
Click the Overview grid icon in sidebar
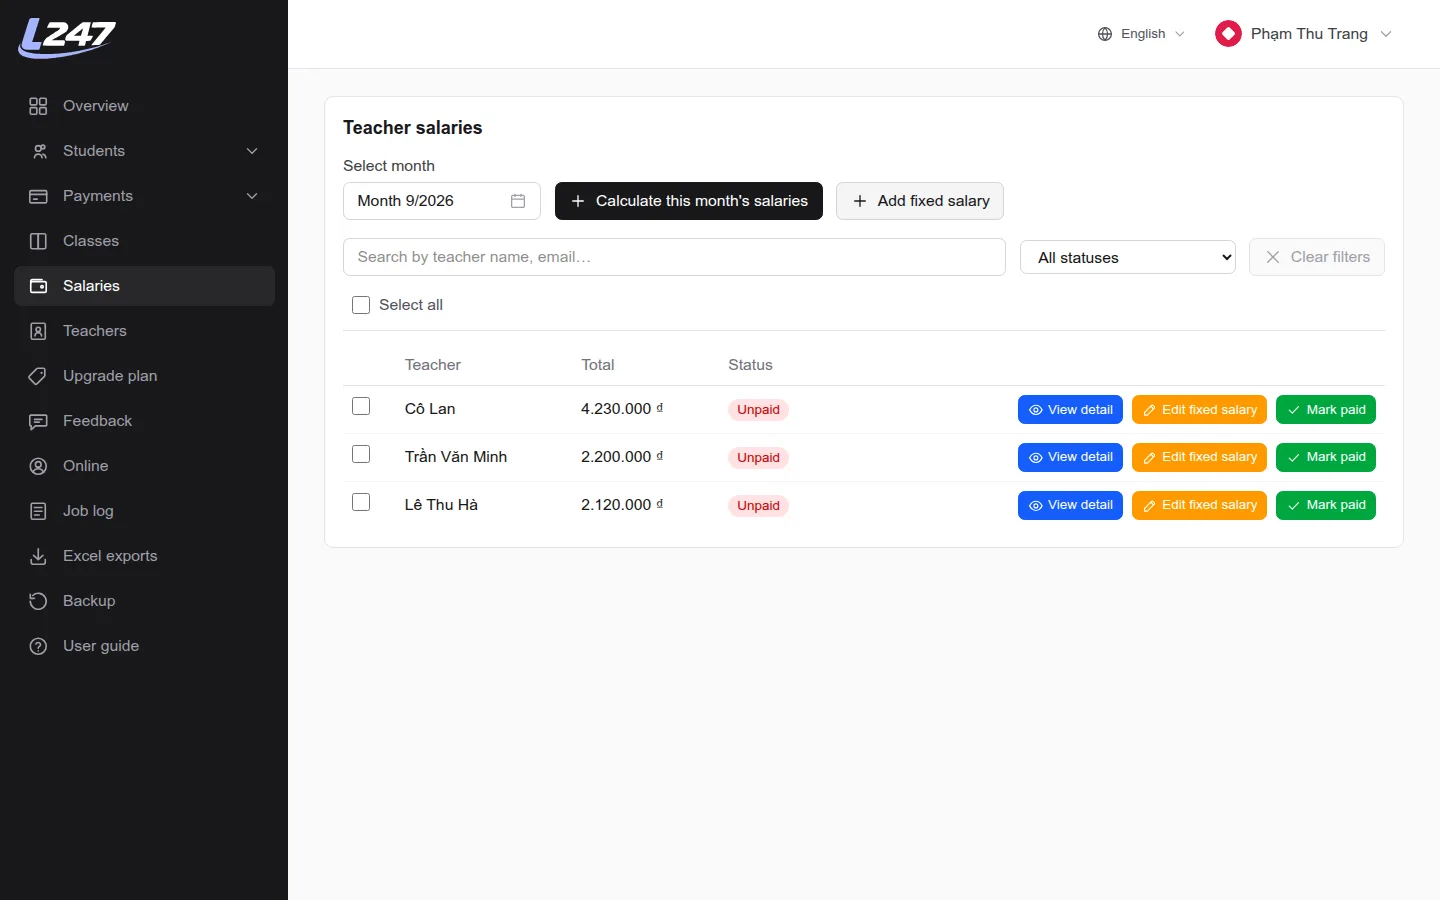[38, 106]
